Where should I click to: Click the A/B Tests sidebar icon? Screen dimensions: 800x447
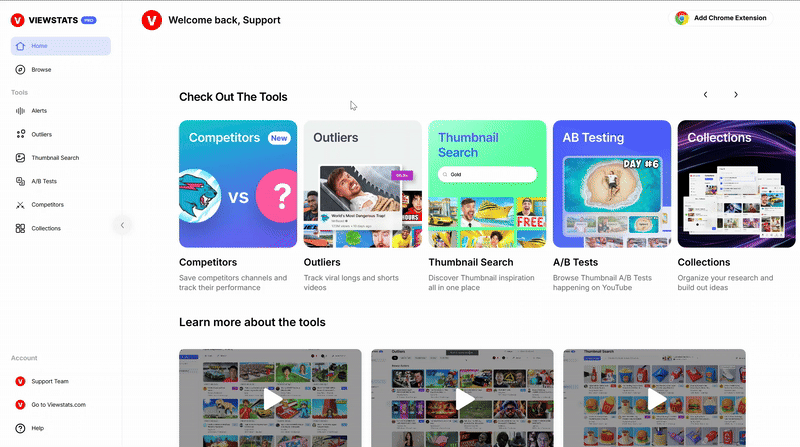pos(20,181)
